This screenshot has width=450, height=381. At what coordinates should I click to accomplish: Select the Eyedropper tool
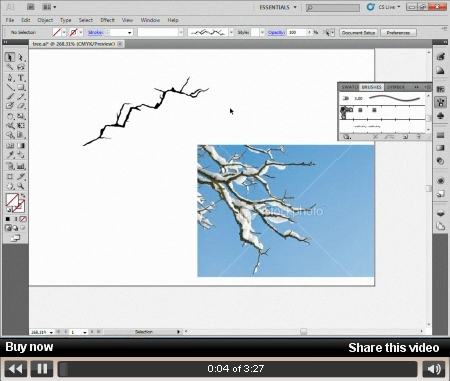pyautogui.click(x=10, y=155)
